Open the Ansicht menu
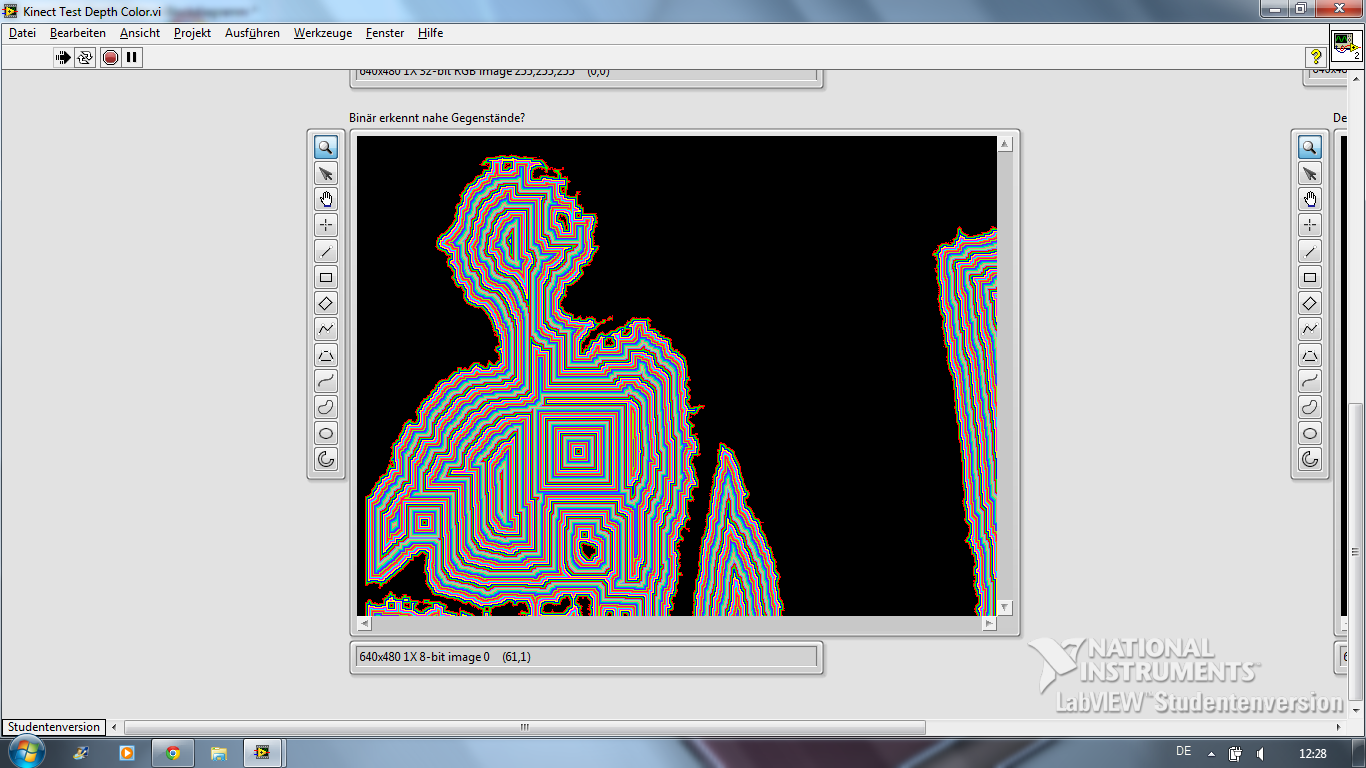 pos(140,33)
